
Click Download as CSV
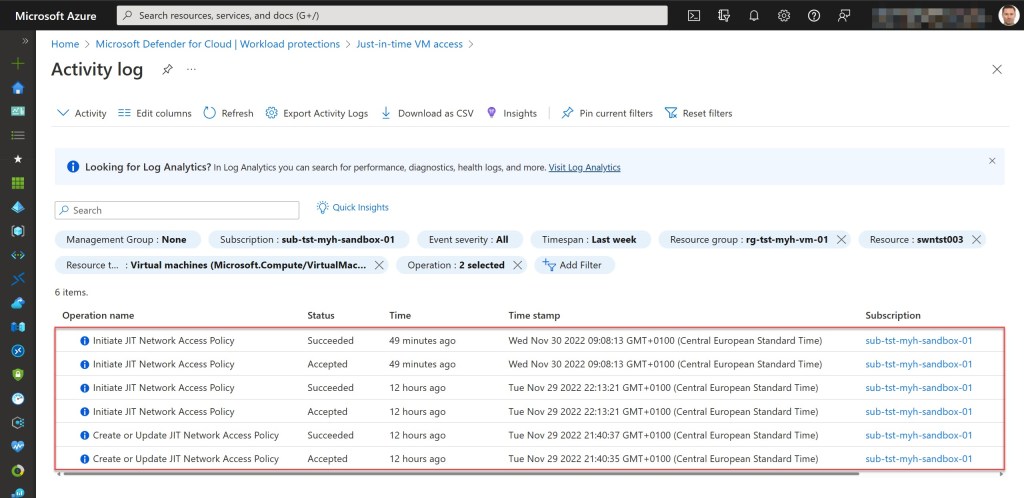427,113
